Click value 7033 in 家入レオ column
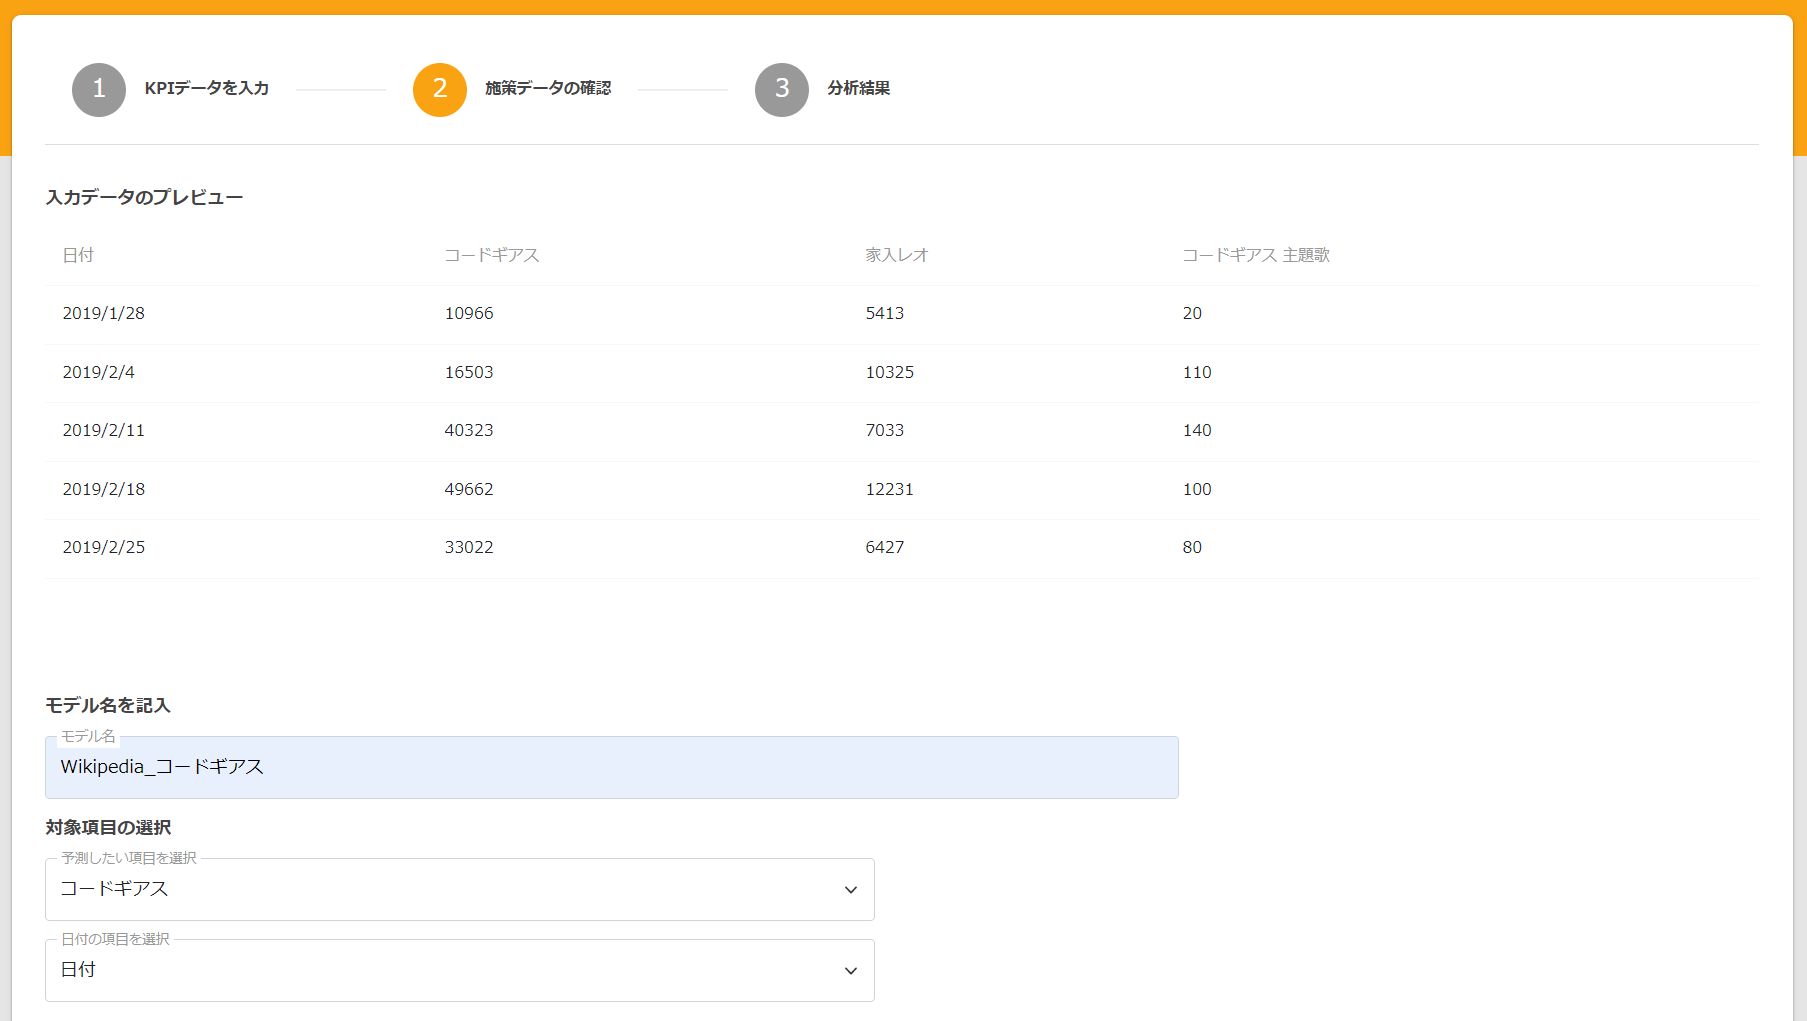1807x1021 pixels. point(885,430)
